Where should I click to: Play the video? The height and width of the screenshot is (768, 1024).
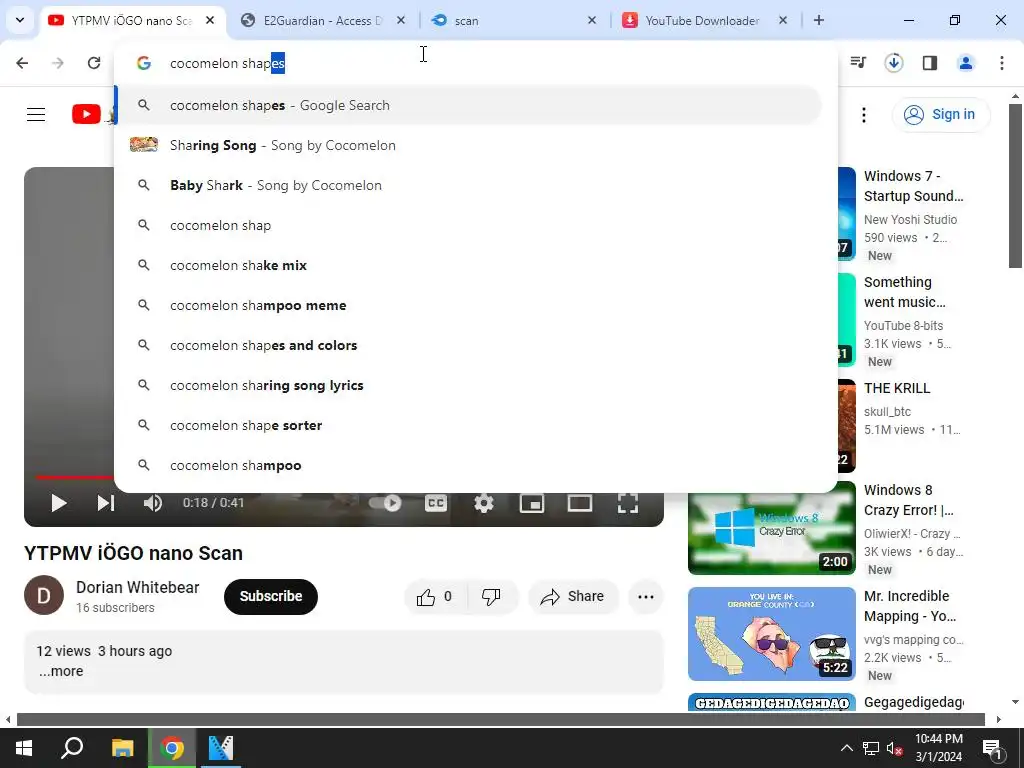click(59, 503)
